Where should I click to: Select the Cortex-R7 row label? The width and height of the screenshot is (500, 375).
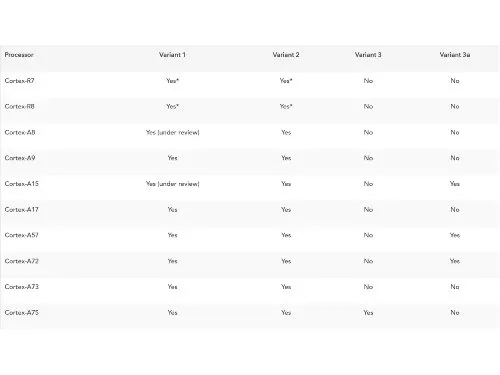tap(19, 81)
